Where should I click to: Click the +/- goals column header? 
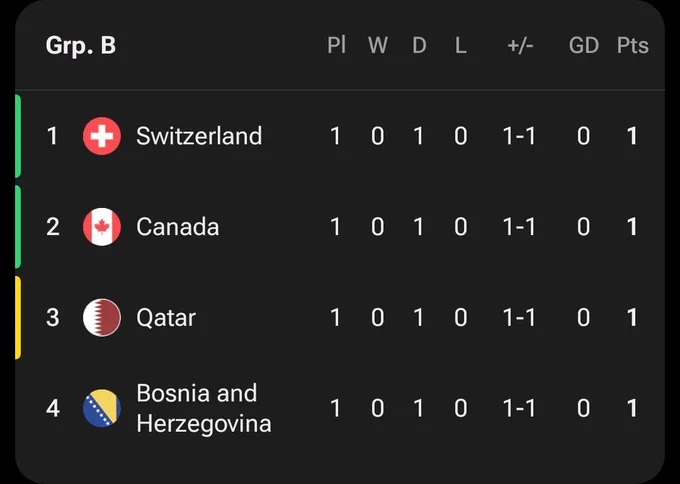pyautogui.click(x=520, y=46)
